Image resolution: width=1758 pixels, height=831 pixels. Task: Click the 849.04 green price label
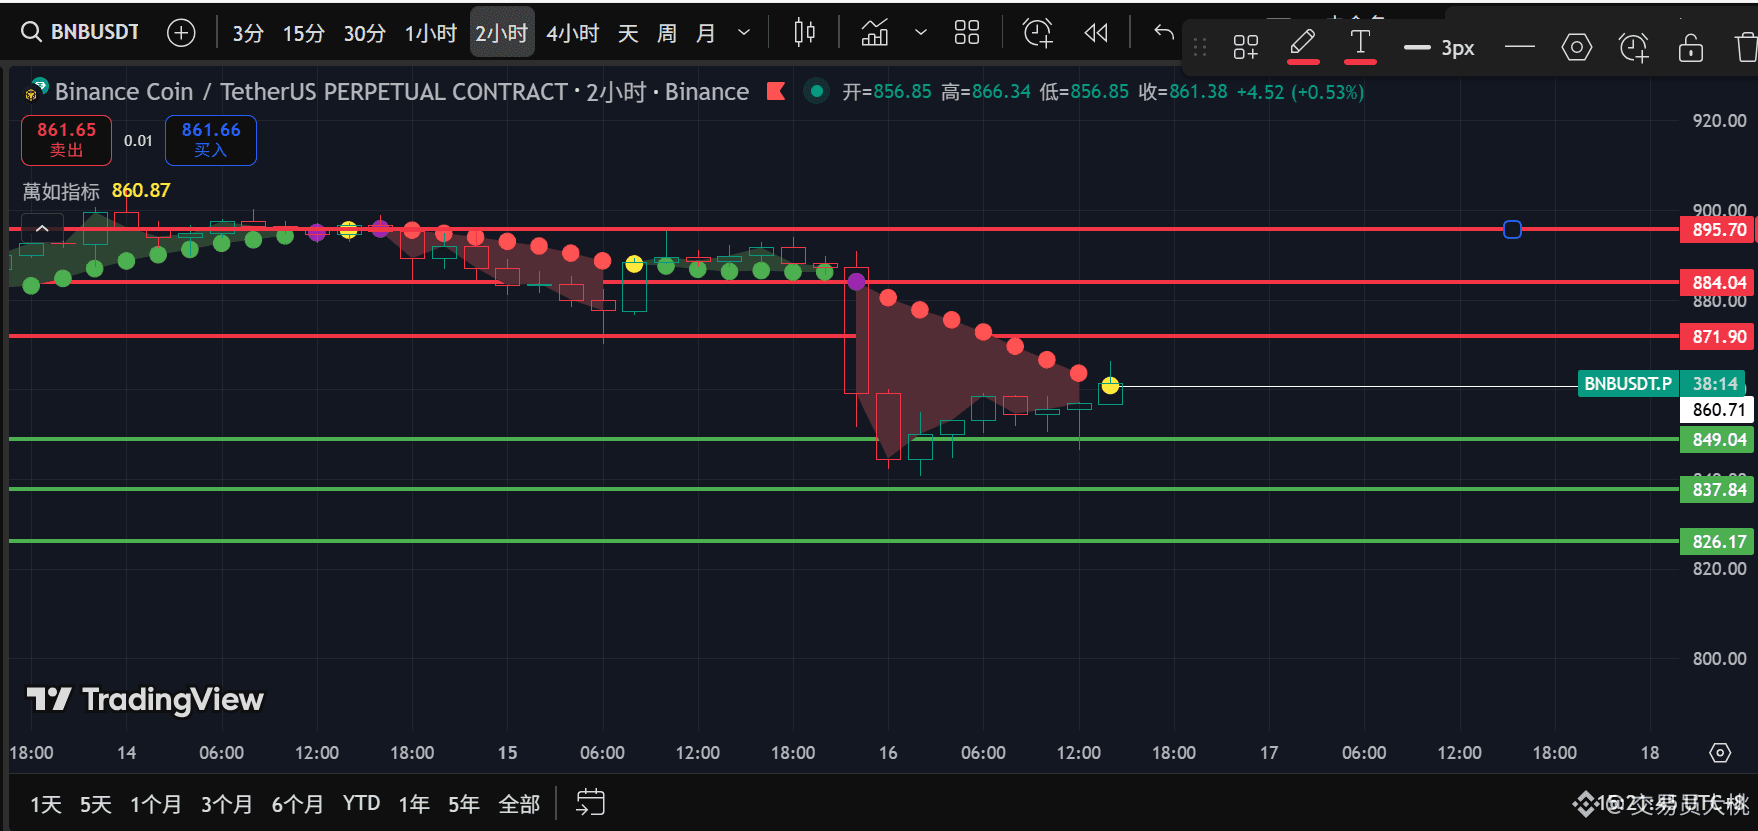tap(1718, 440)
